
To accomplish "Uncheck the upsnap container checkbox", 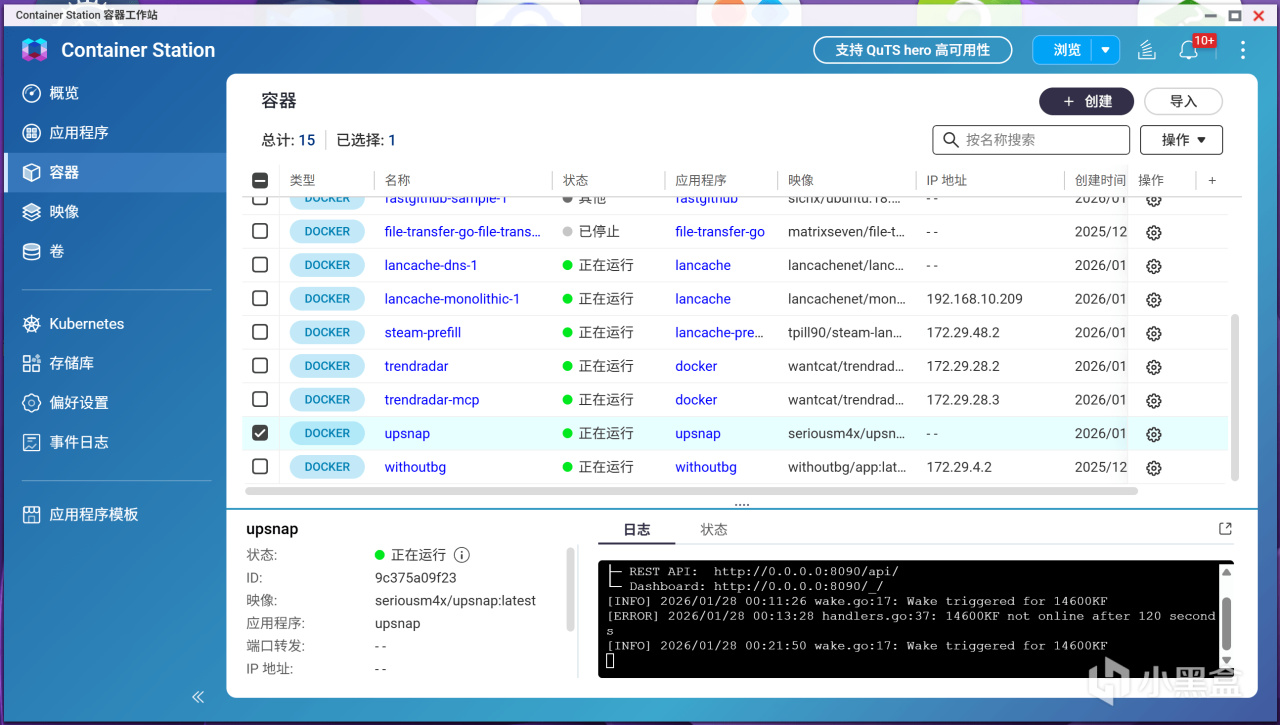I will pos(260,433).
